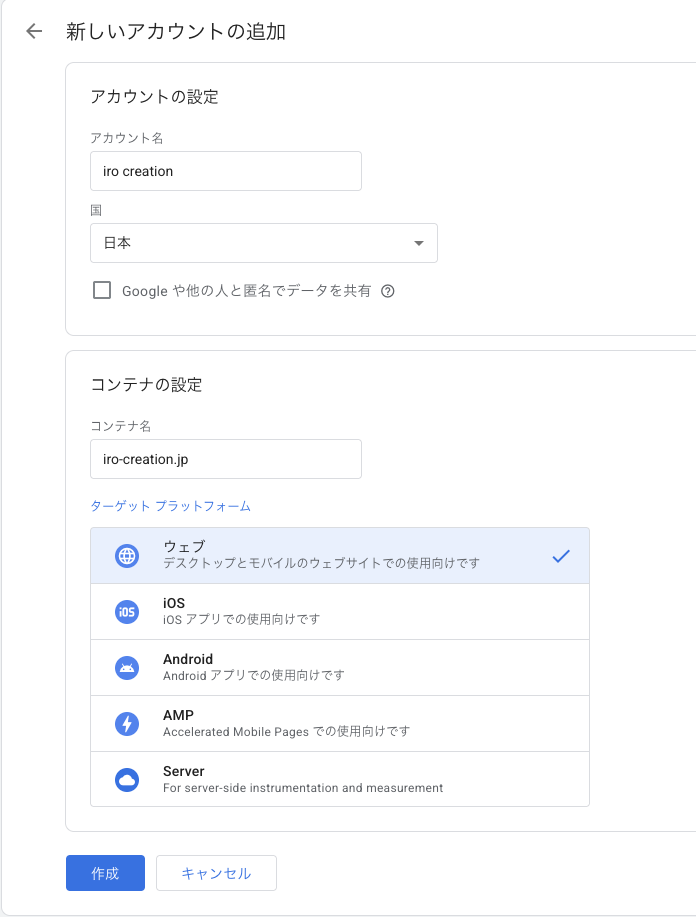696x917 pixels.
Task: Click the help question mark icon
Action: [x=388, y=291]
